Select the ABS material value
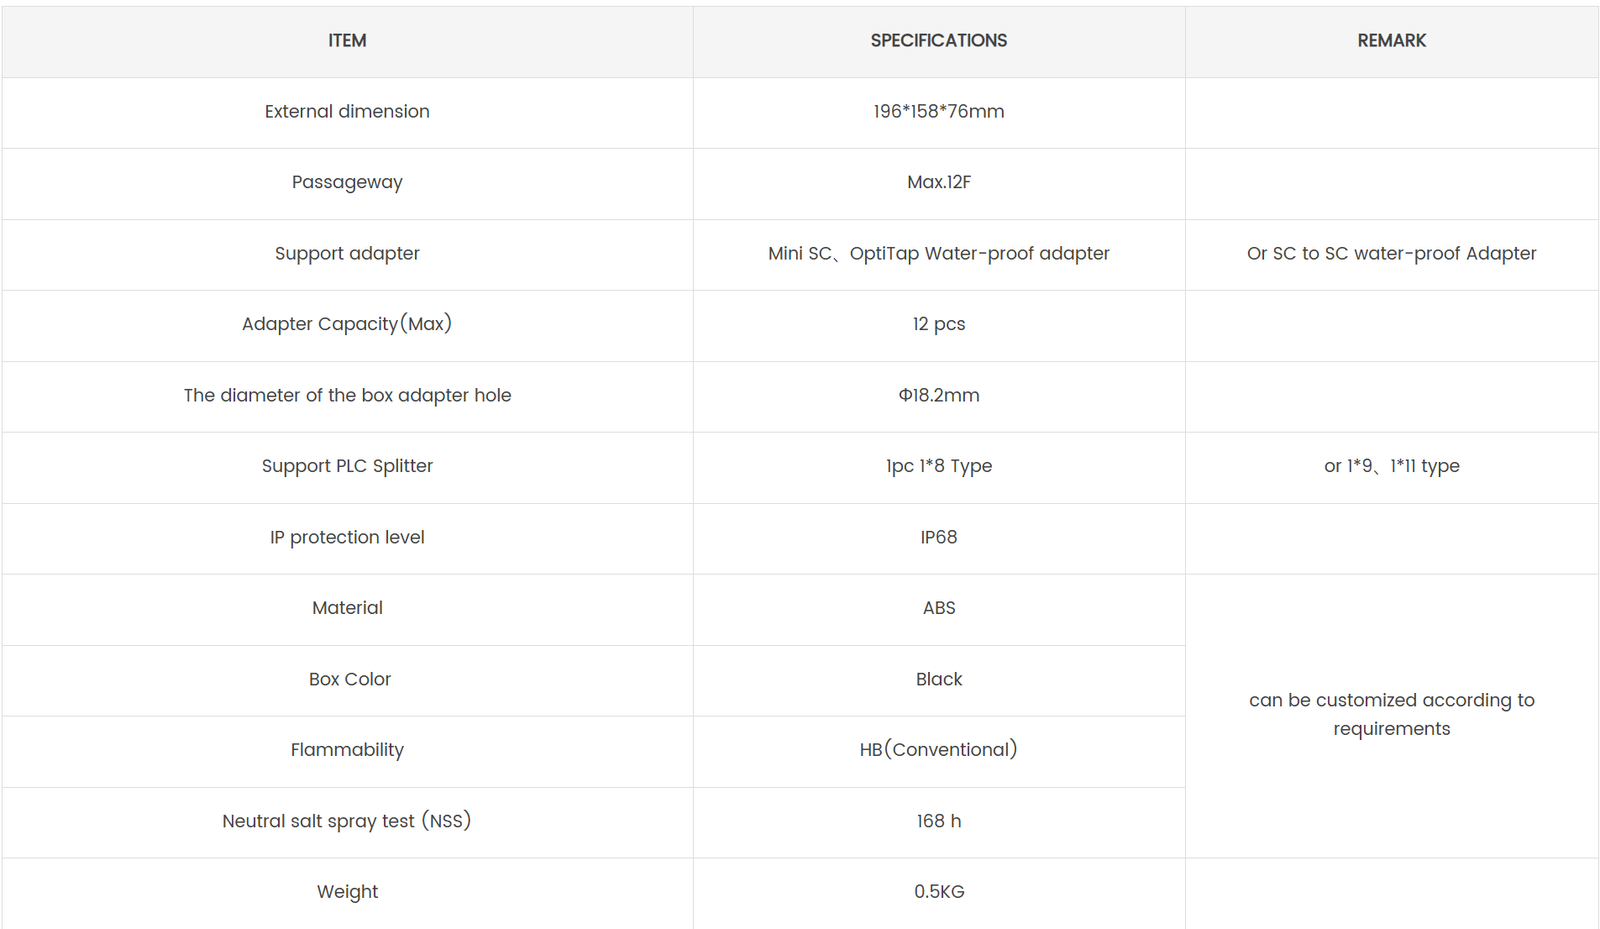The image size is (1600, 929). click(x=938, y=609)
